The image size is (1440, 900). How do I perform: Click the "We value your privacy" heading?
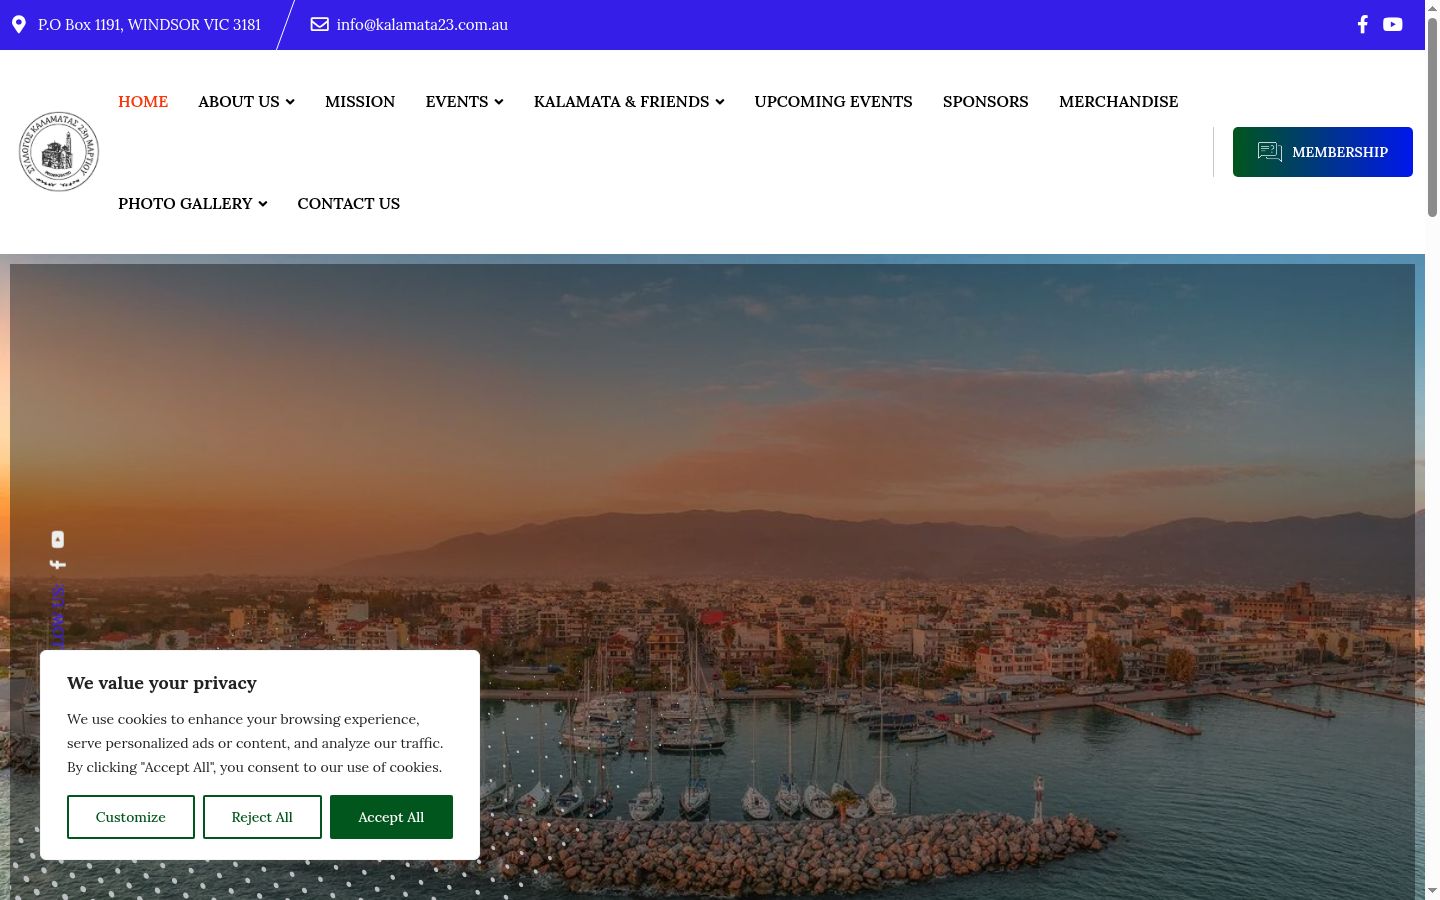(x=162, y=683)
